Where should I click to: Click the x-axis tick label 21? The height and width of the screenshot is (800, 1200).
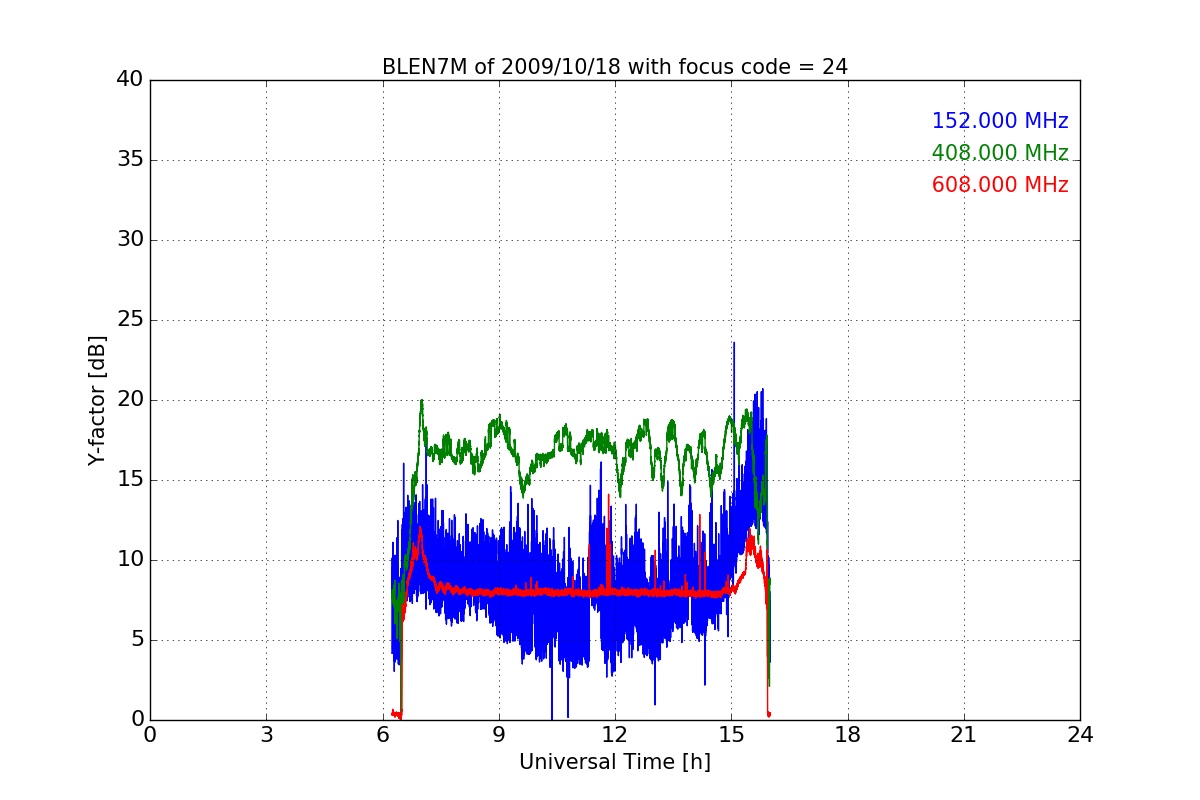click(964, 735)
